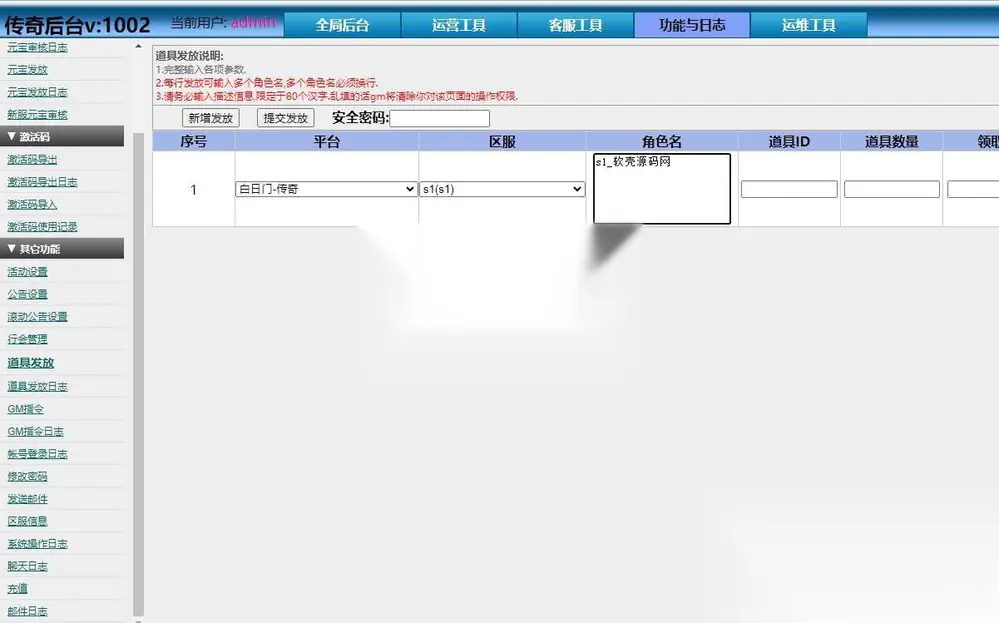The image size is (999, 623).
Task: Open the 邮件日志 link
Action: click(x=27, y=611)
